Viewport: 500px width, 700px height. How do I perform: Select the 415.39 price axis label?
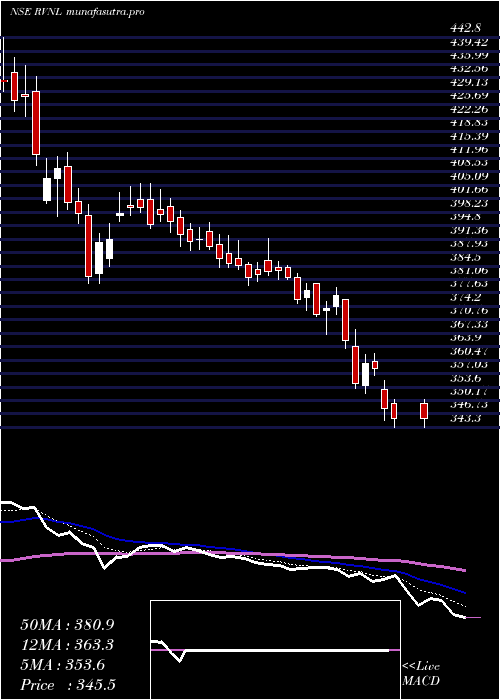click(x=469, y=136)
